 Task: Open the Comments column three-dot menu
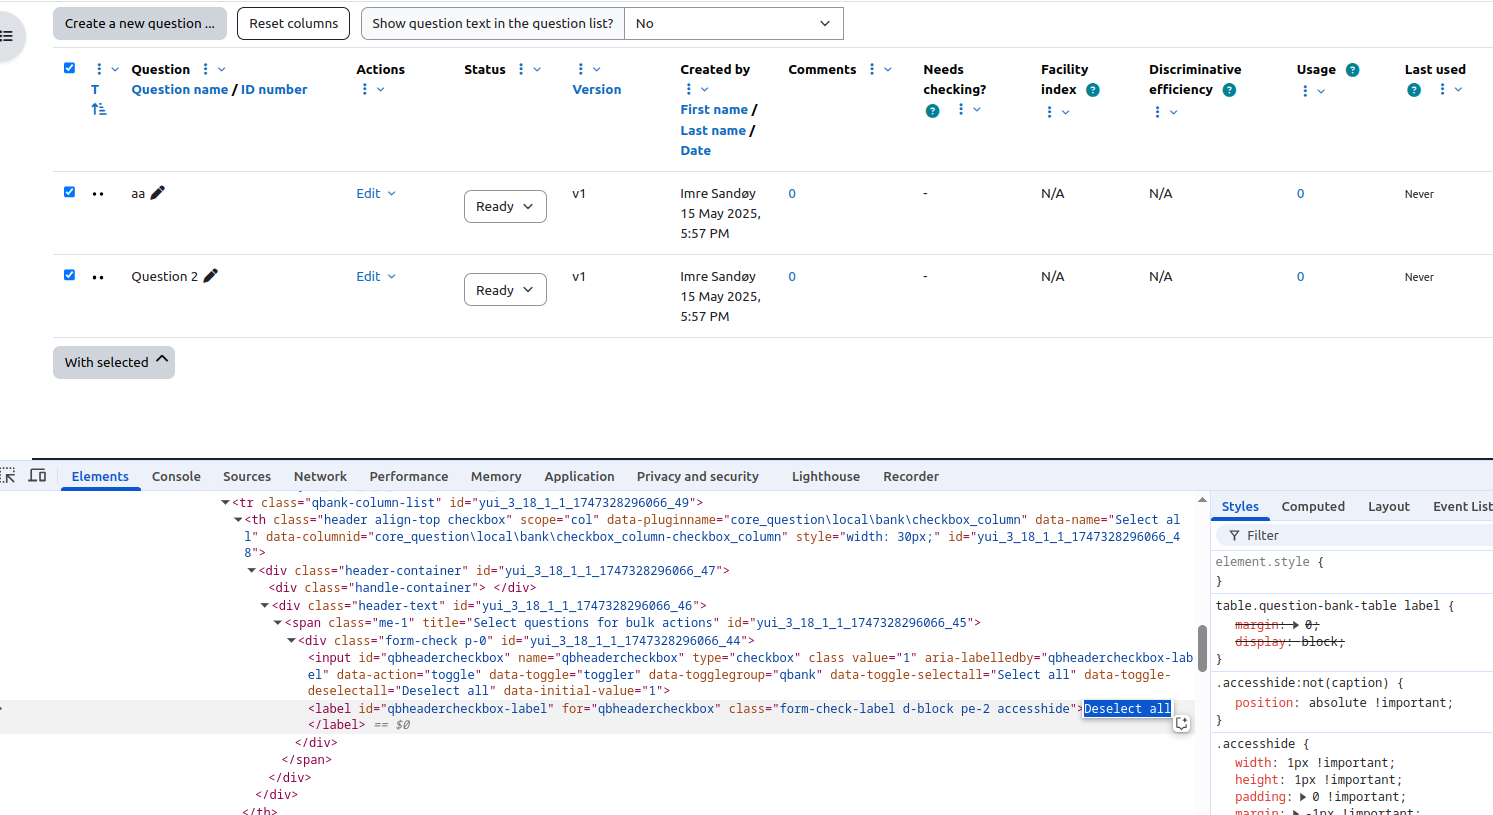pos(872,69)
